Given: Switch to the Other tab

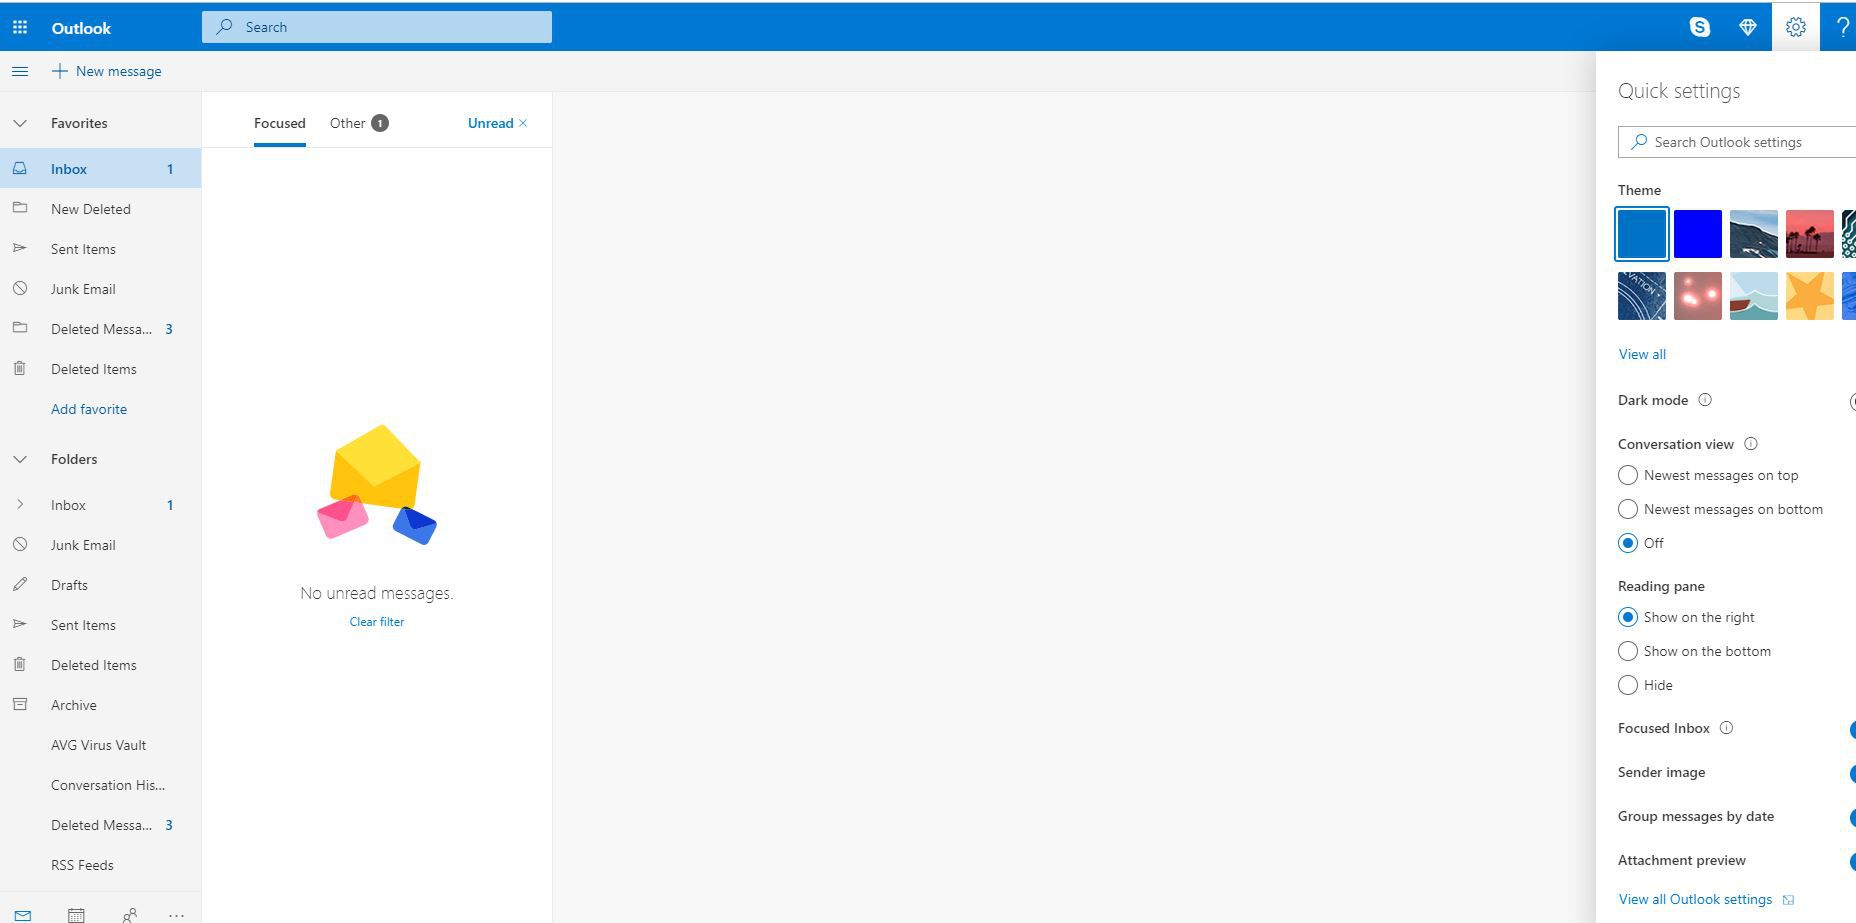Looking at the screenshot, I should pos(358,123).
